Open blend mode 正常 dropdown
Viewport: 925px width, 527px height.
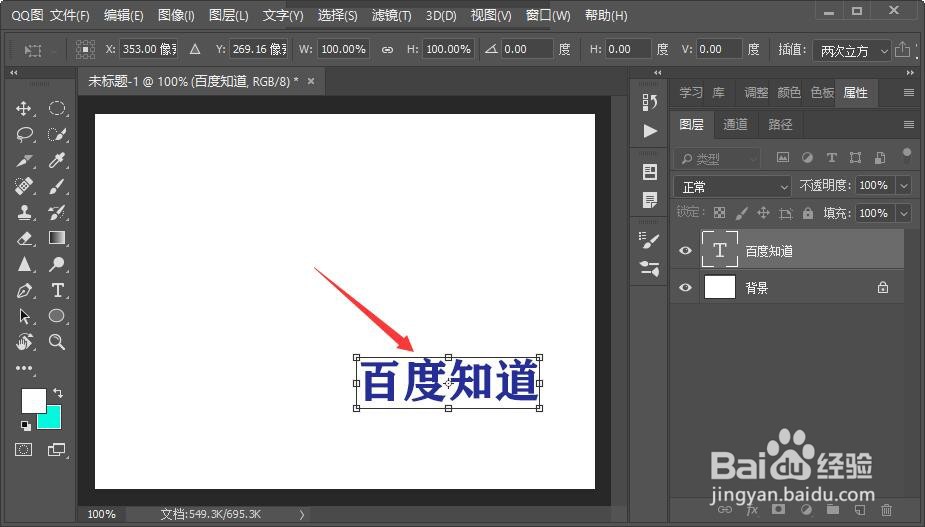(732, 187)
